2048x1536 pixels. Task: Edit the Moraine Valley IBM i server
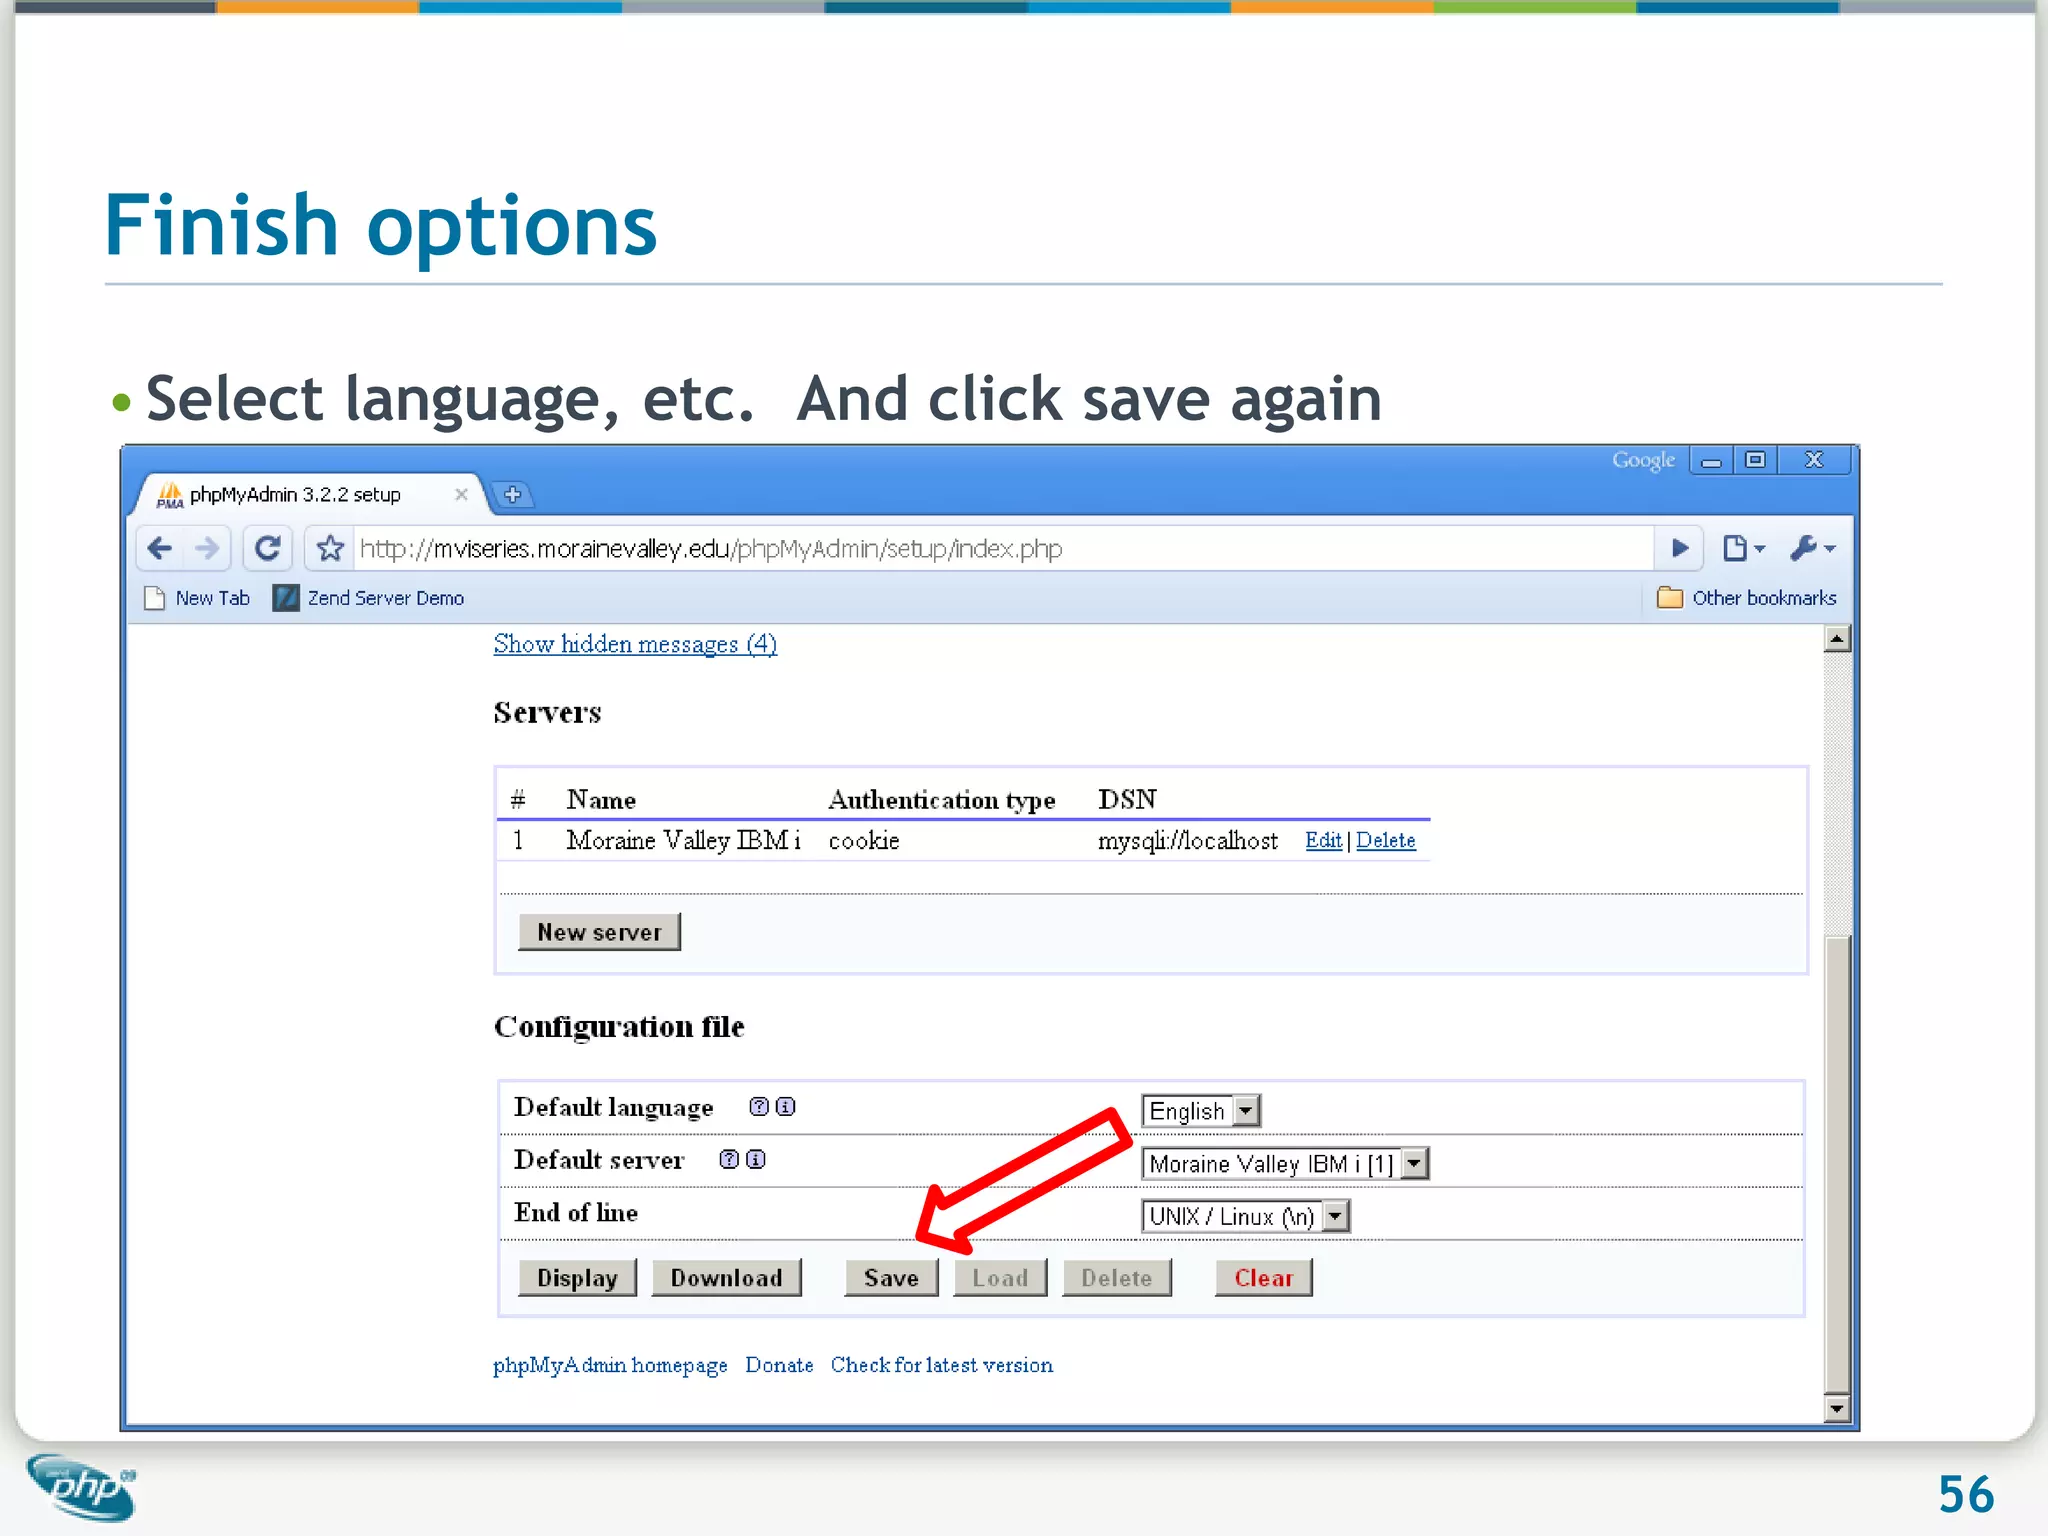pyautogui.click(x=1323, y=840)
